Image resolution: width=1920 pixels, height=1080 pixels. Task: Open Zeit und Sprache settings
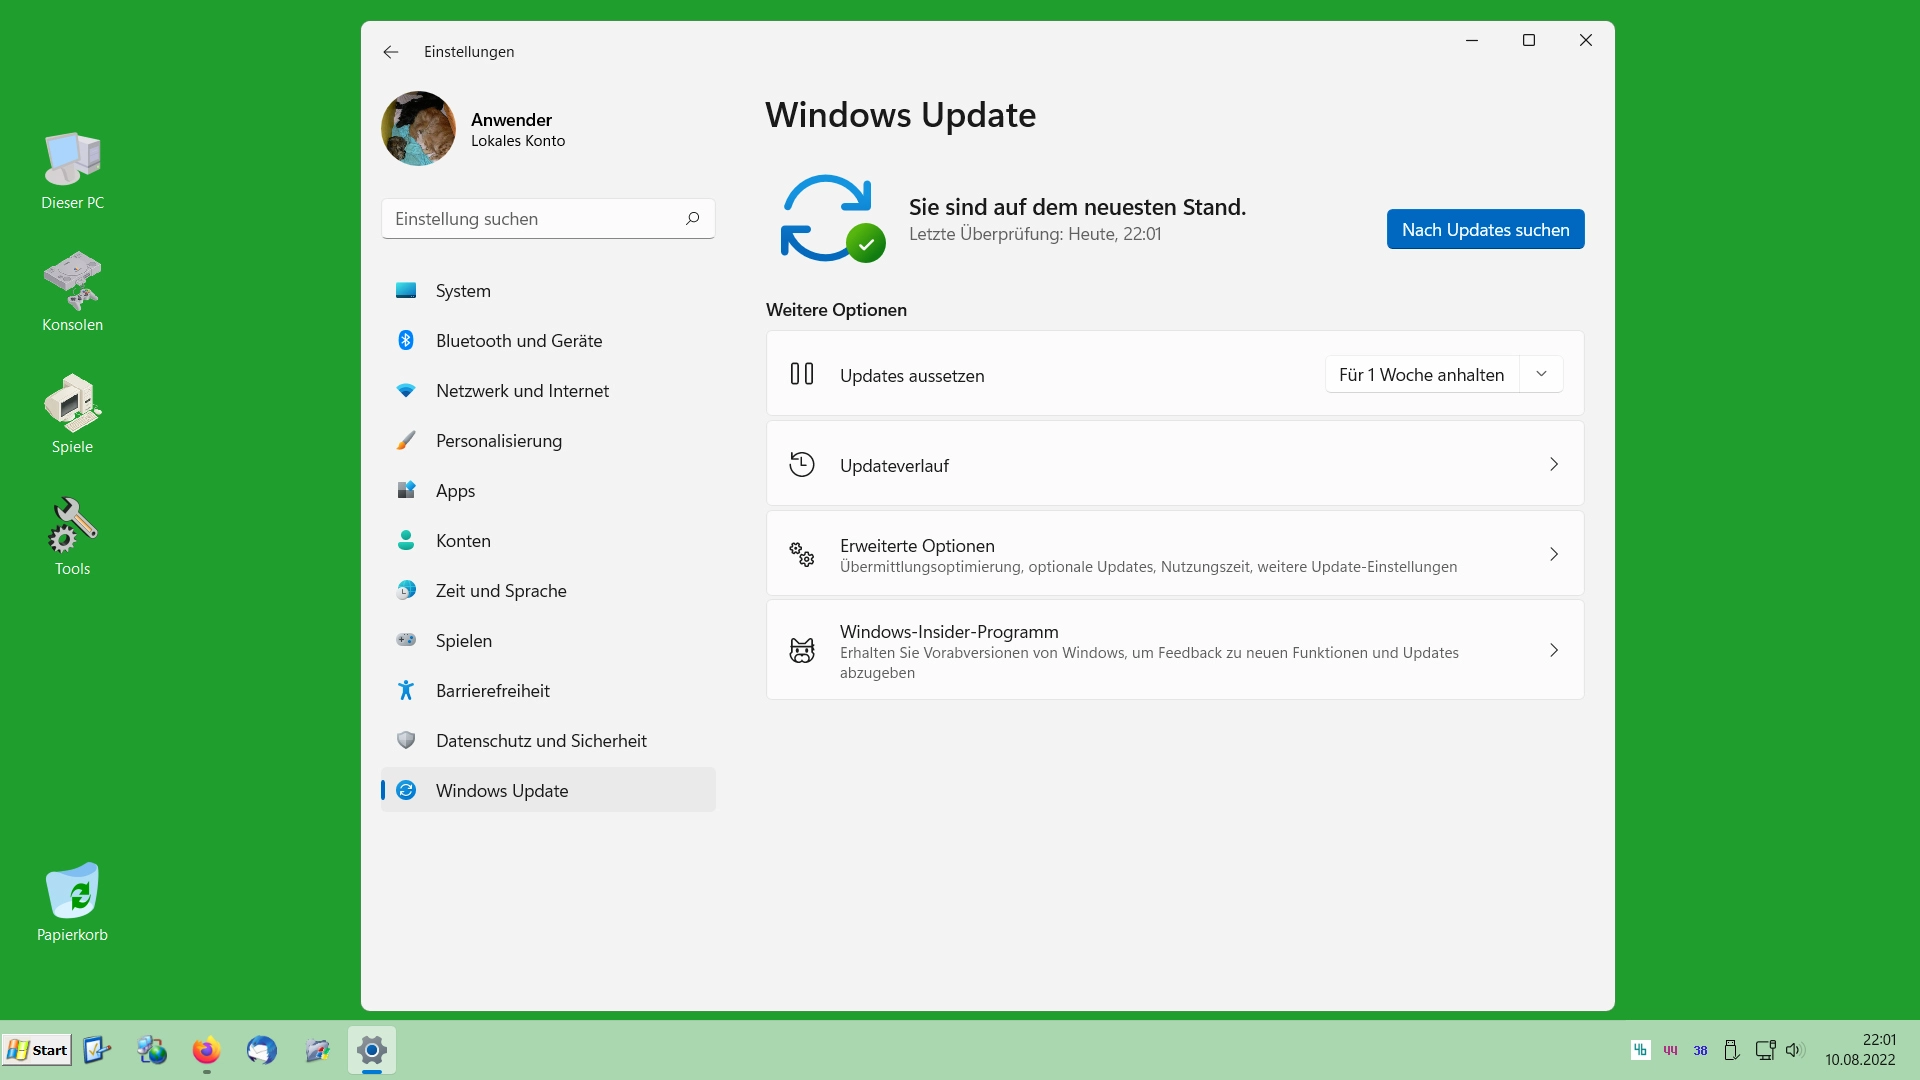[x=548, y=591]
